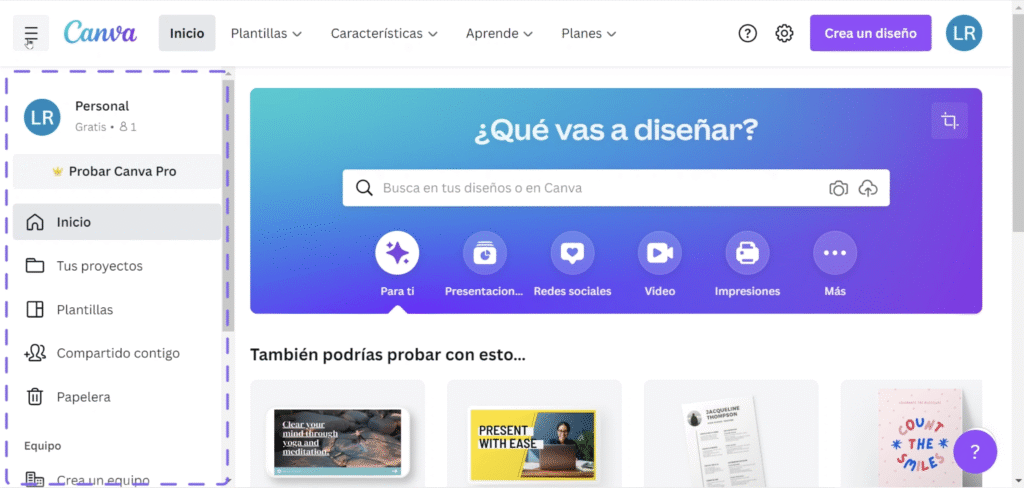Expand the Plantillas dropdown in top navigation
Screen dimensions: 1024x488
coord(266,33)
